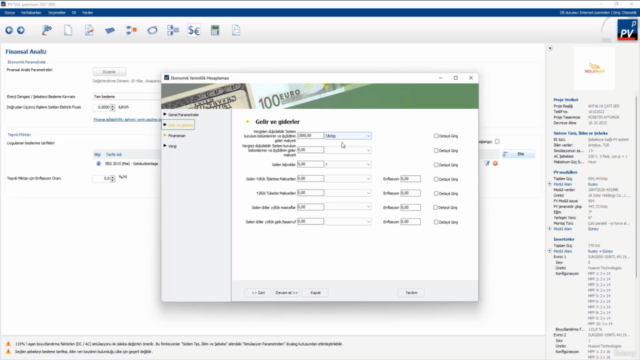Open the inverter configuration toolbar icon
Screen dimensions: 640x360
(x=131, y=30)
